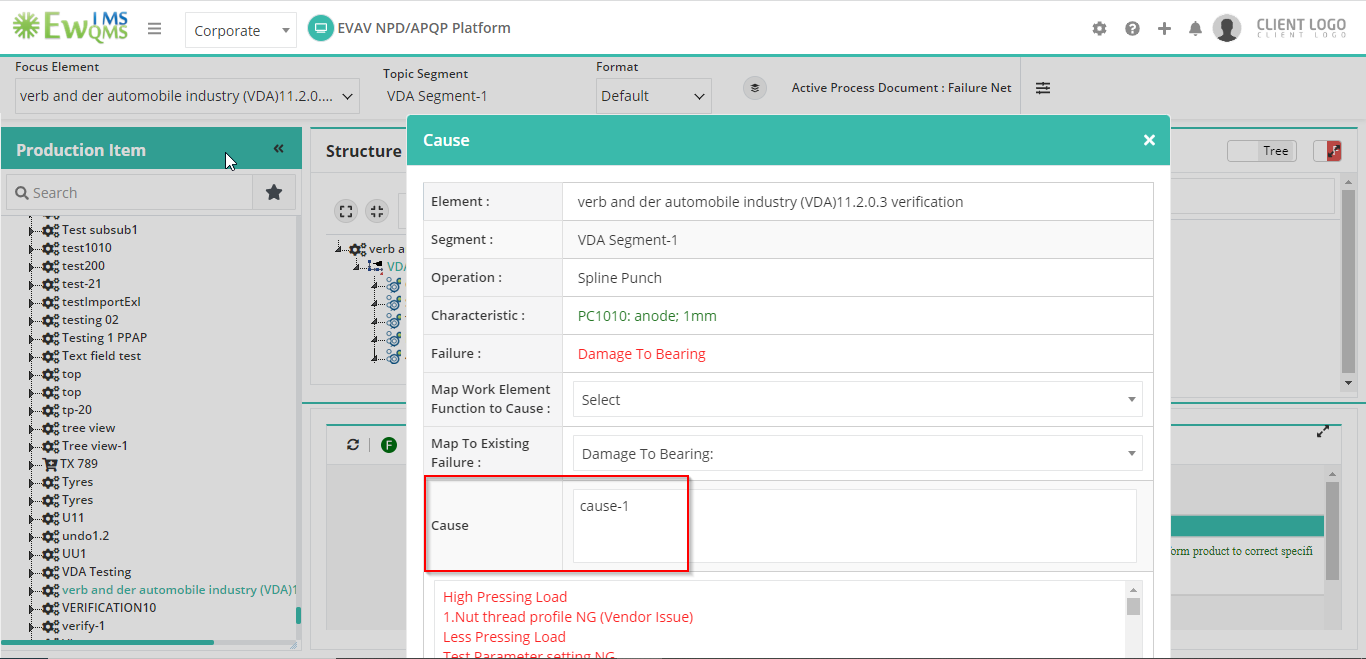
Task: Select tree item testImportExl
Action: [x=101, y=302]
